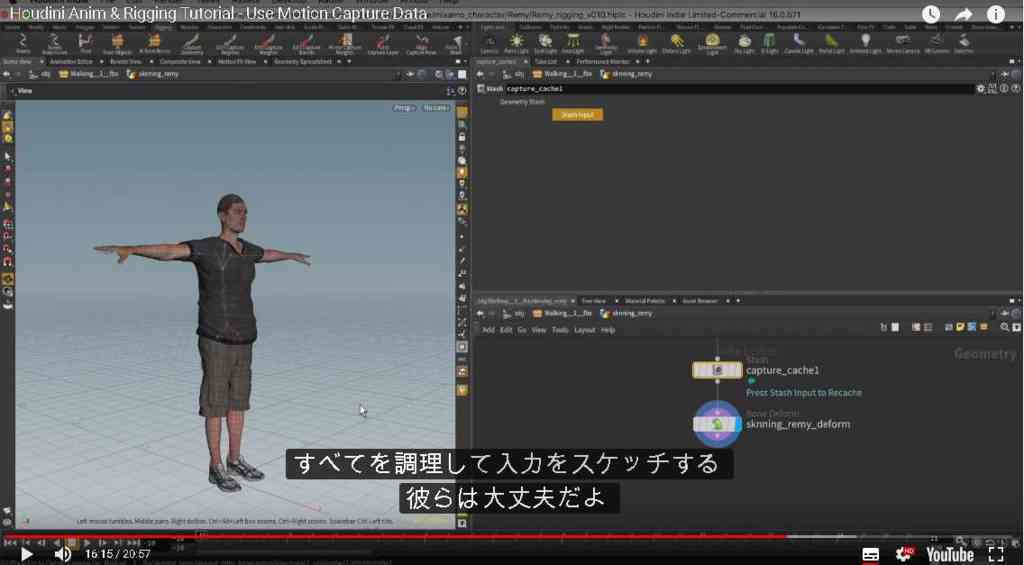1024x565 pixels.
Task: Click the red YouTube progress bar
Action: pyautogui.click(x=394, y=536)
